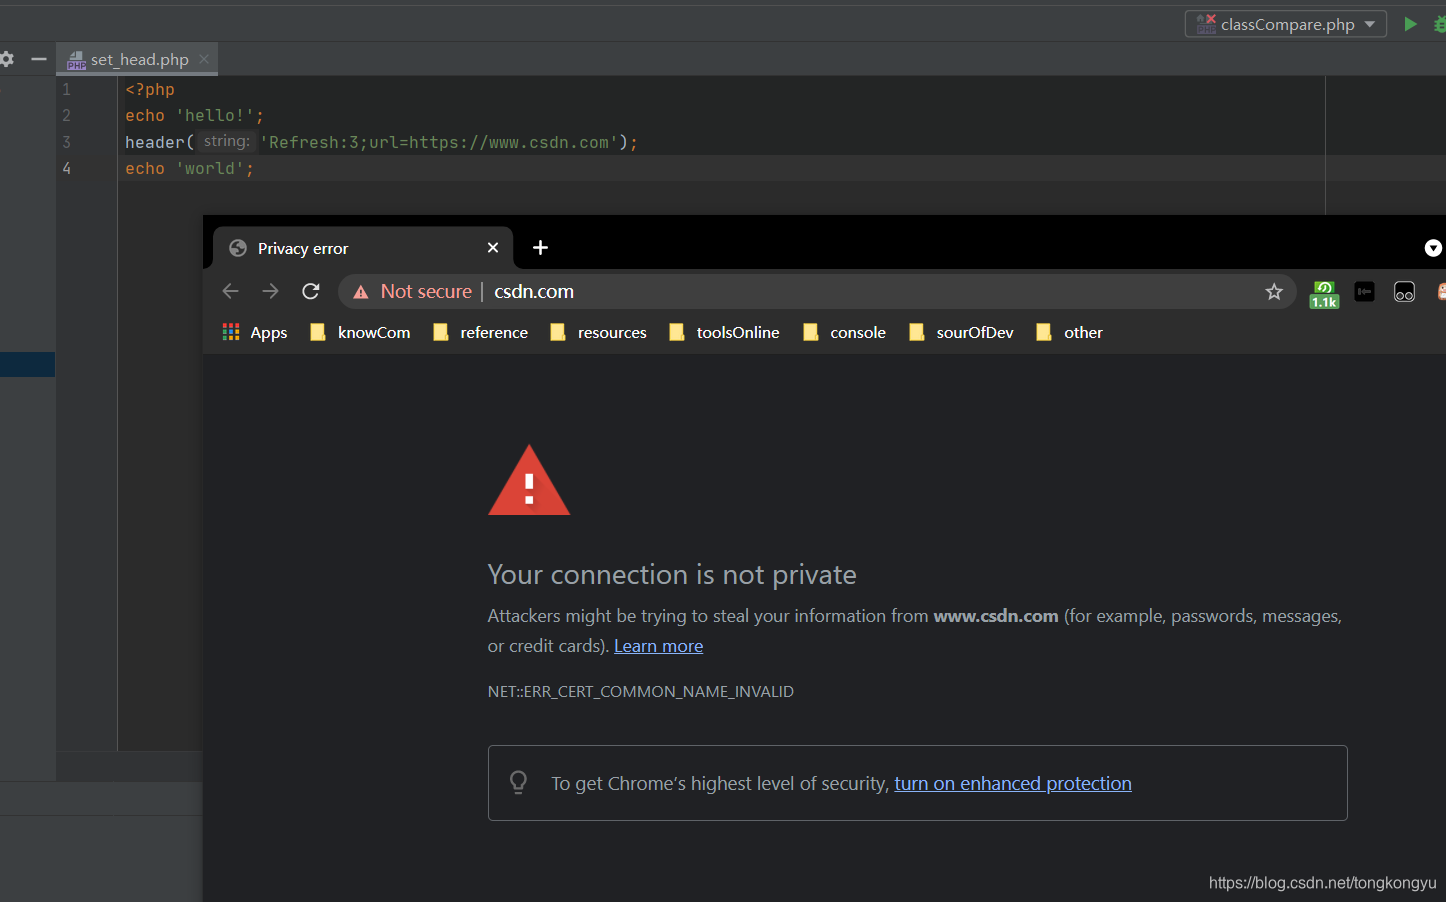This screenshot has height=902, width=1446.
Task: Go forward in the browser
Action: (270, 291)
